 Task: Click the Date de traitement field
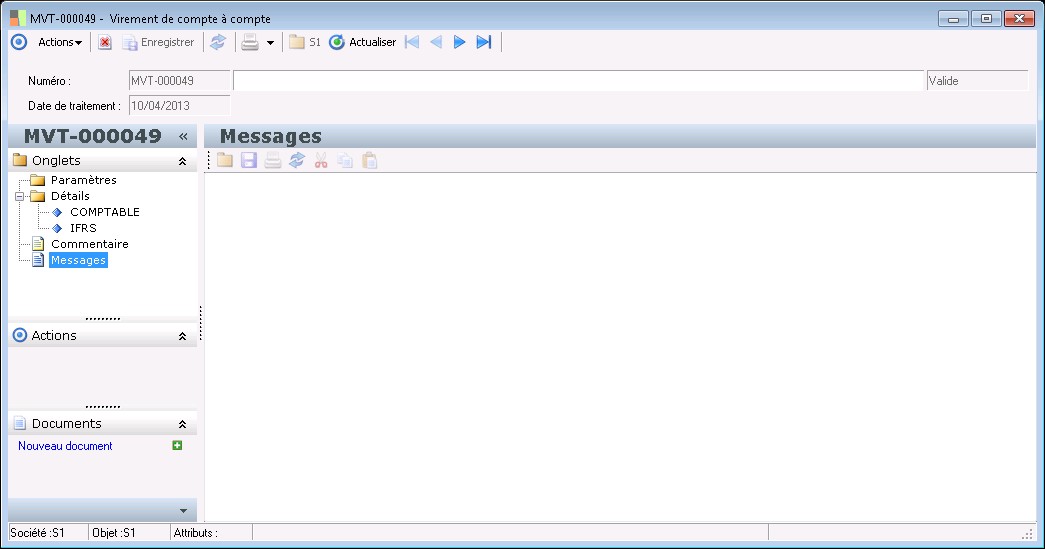[179, 105]
